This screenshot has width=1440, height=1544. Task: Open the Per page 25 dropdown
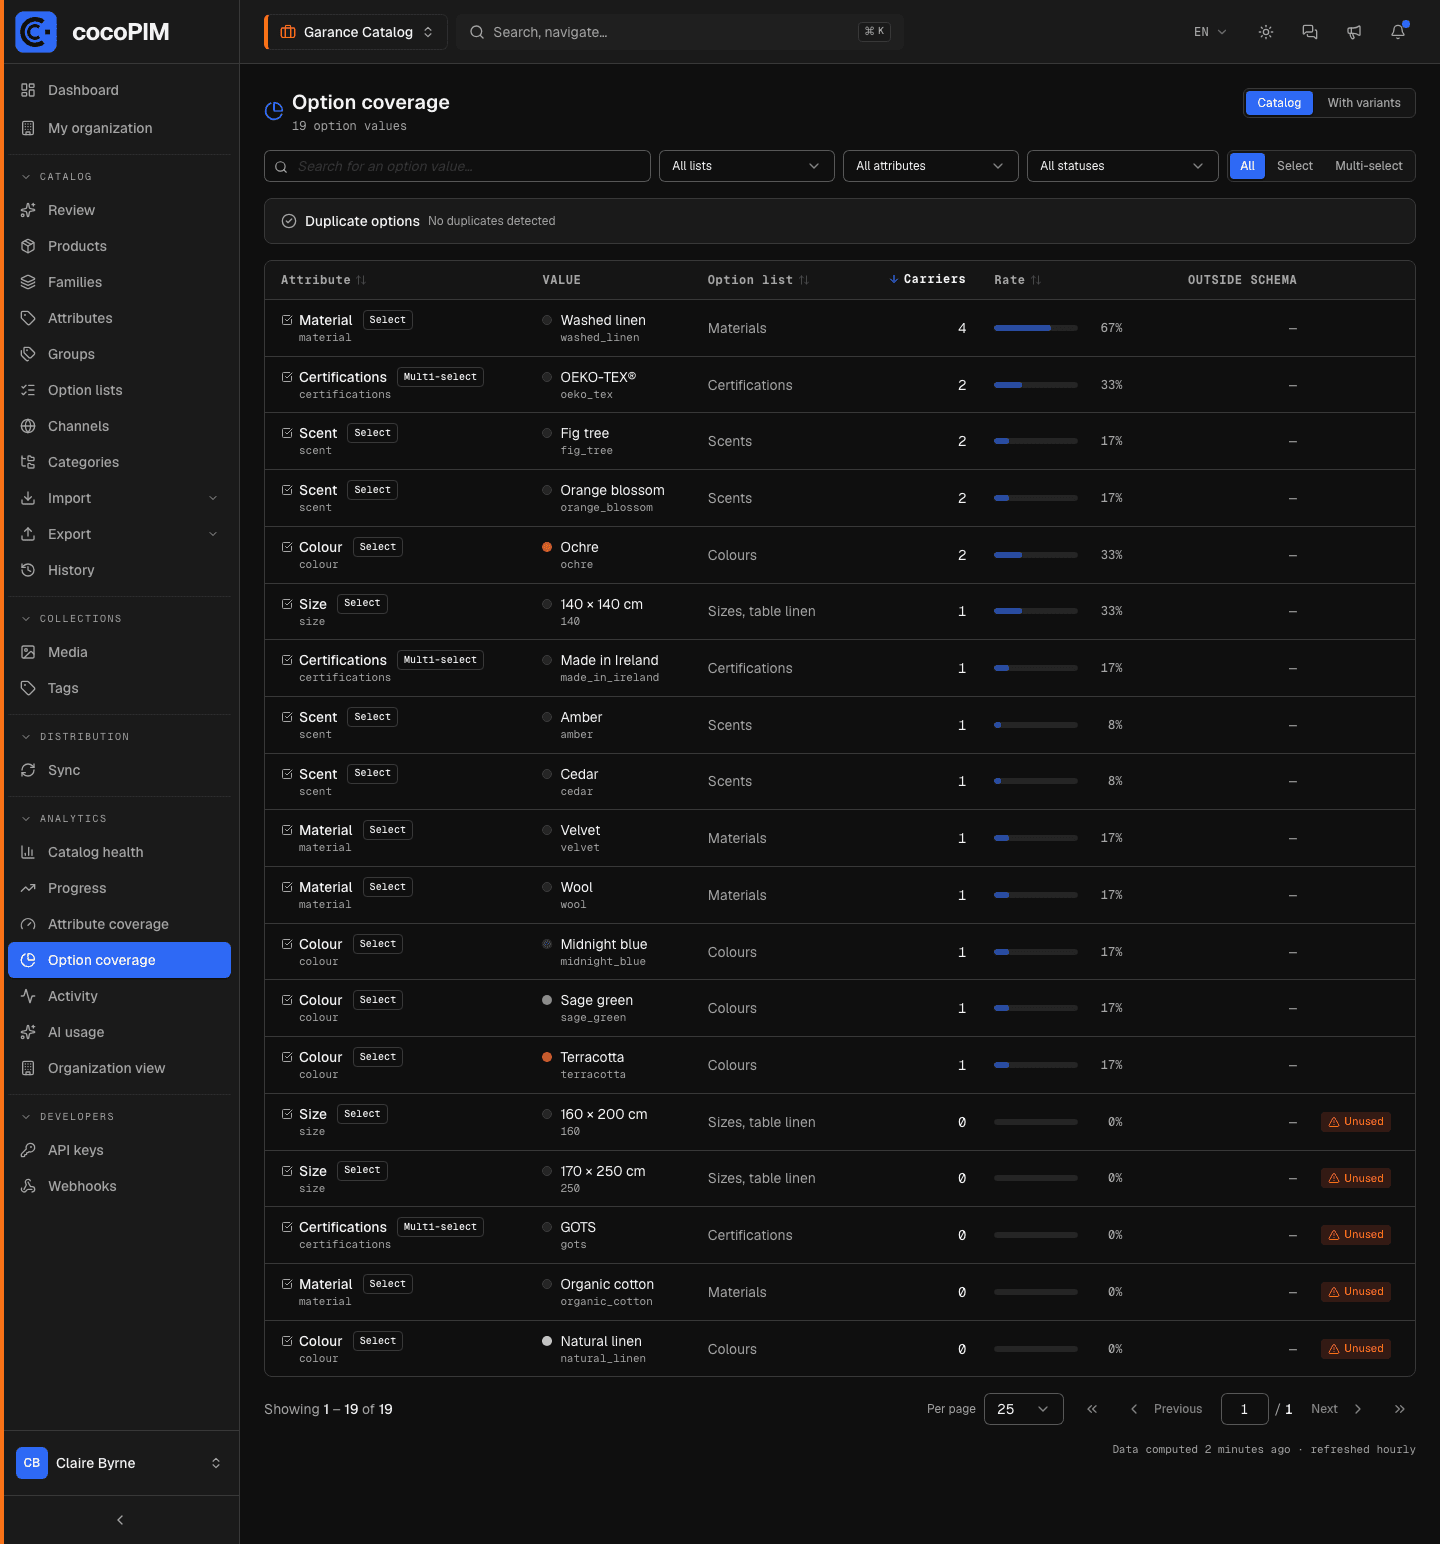click(x=1024, y=1409)
